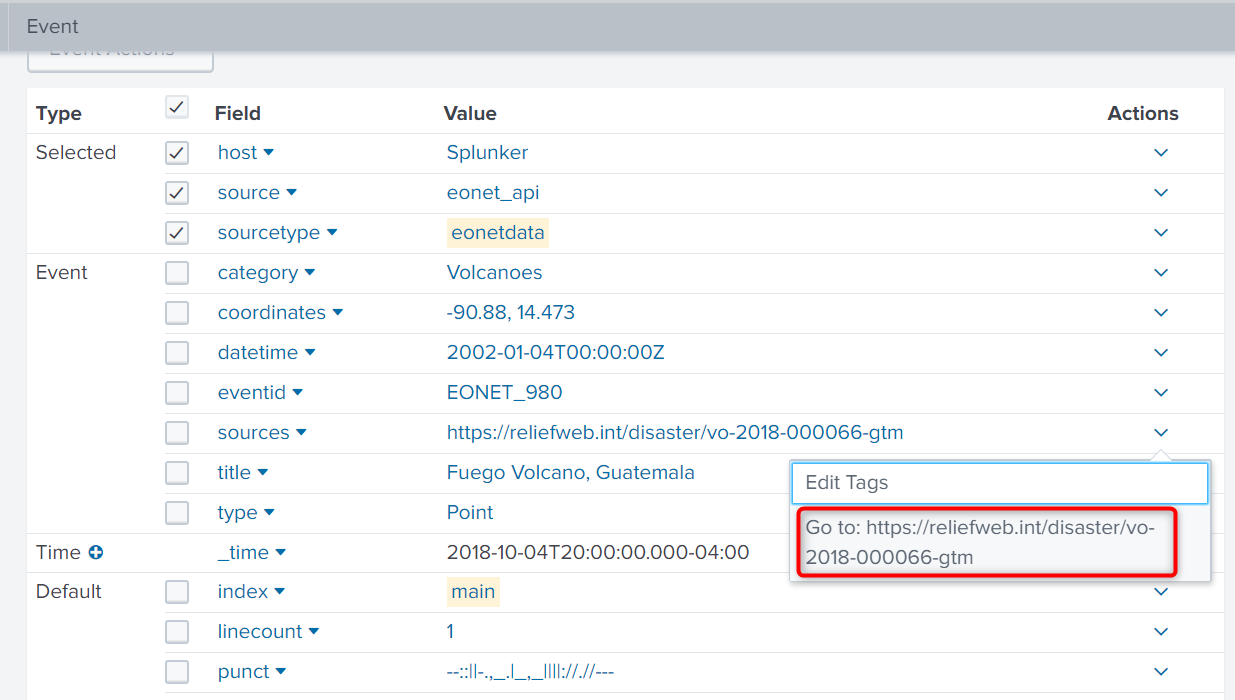Open the actions chevron for the punct row
Screen dimensions: 1235x700
1160,671
